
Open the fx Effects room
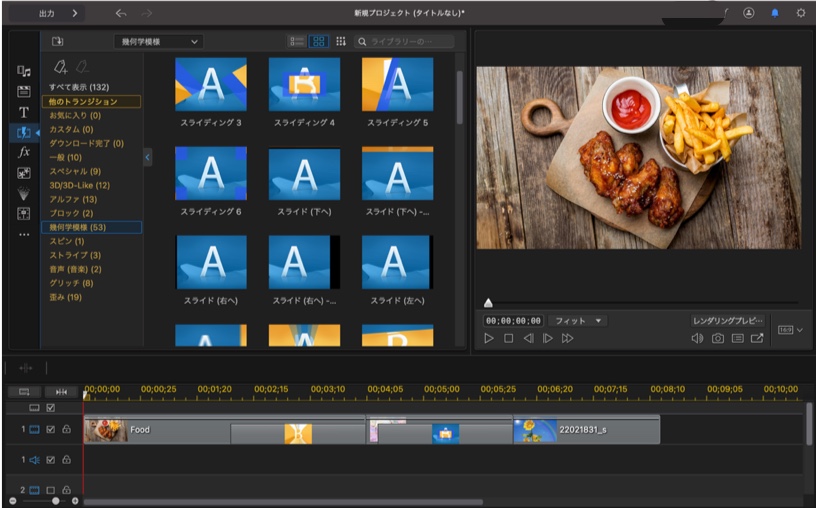click(x=24, y=152)
